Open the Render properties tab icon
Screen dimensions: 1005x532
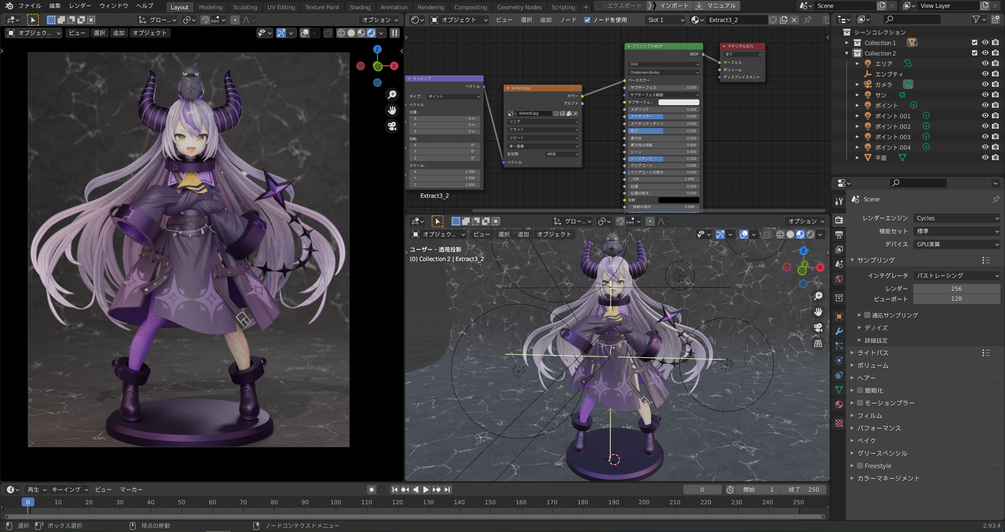coord(839,220)
